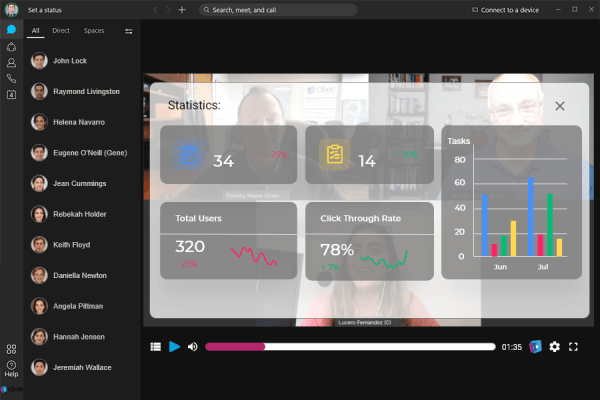Open the Teams icon in sidebar
The width and height of the screenshot is (600, 400).
click(11, 47)
